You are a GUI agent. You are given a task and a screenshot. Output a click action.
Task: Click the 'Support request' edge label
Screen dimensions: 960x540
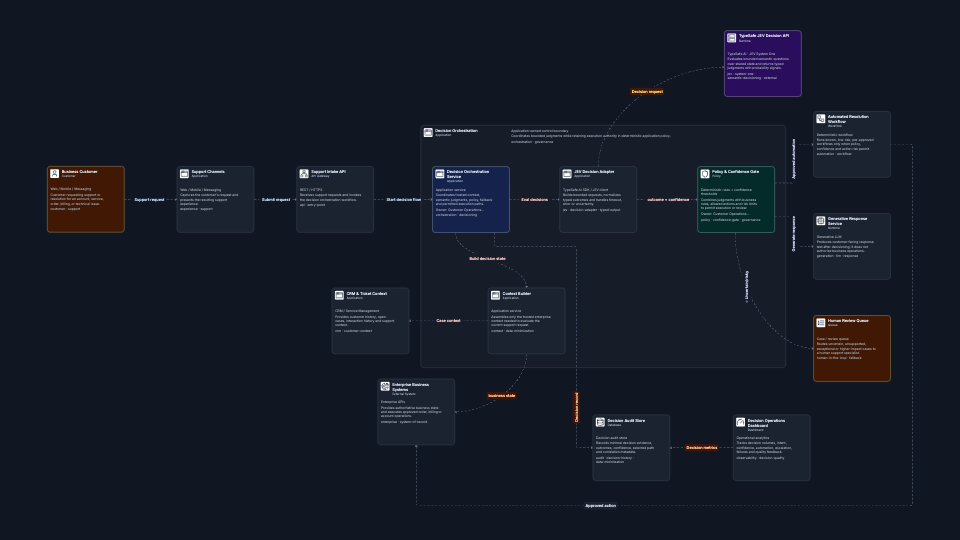[x=149, y=200]
